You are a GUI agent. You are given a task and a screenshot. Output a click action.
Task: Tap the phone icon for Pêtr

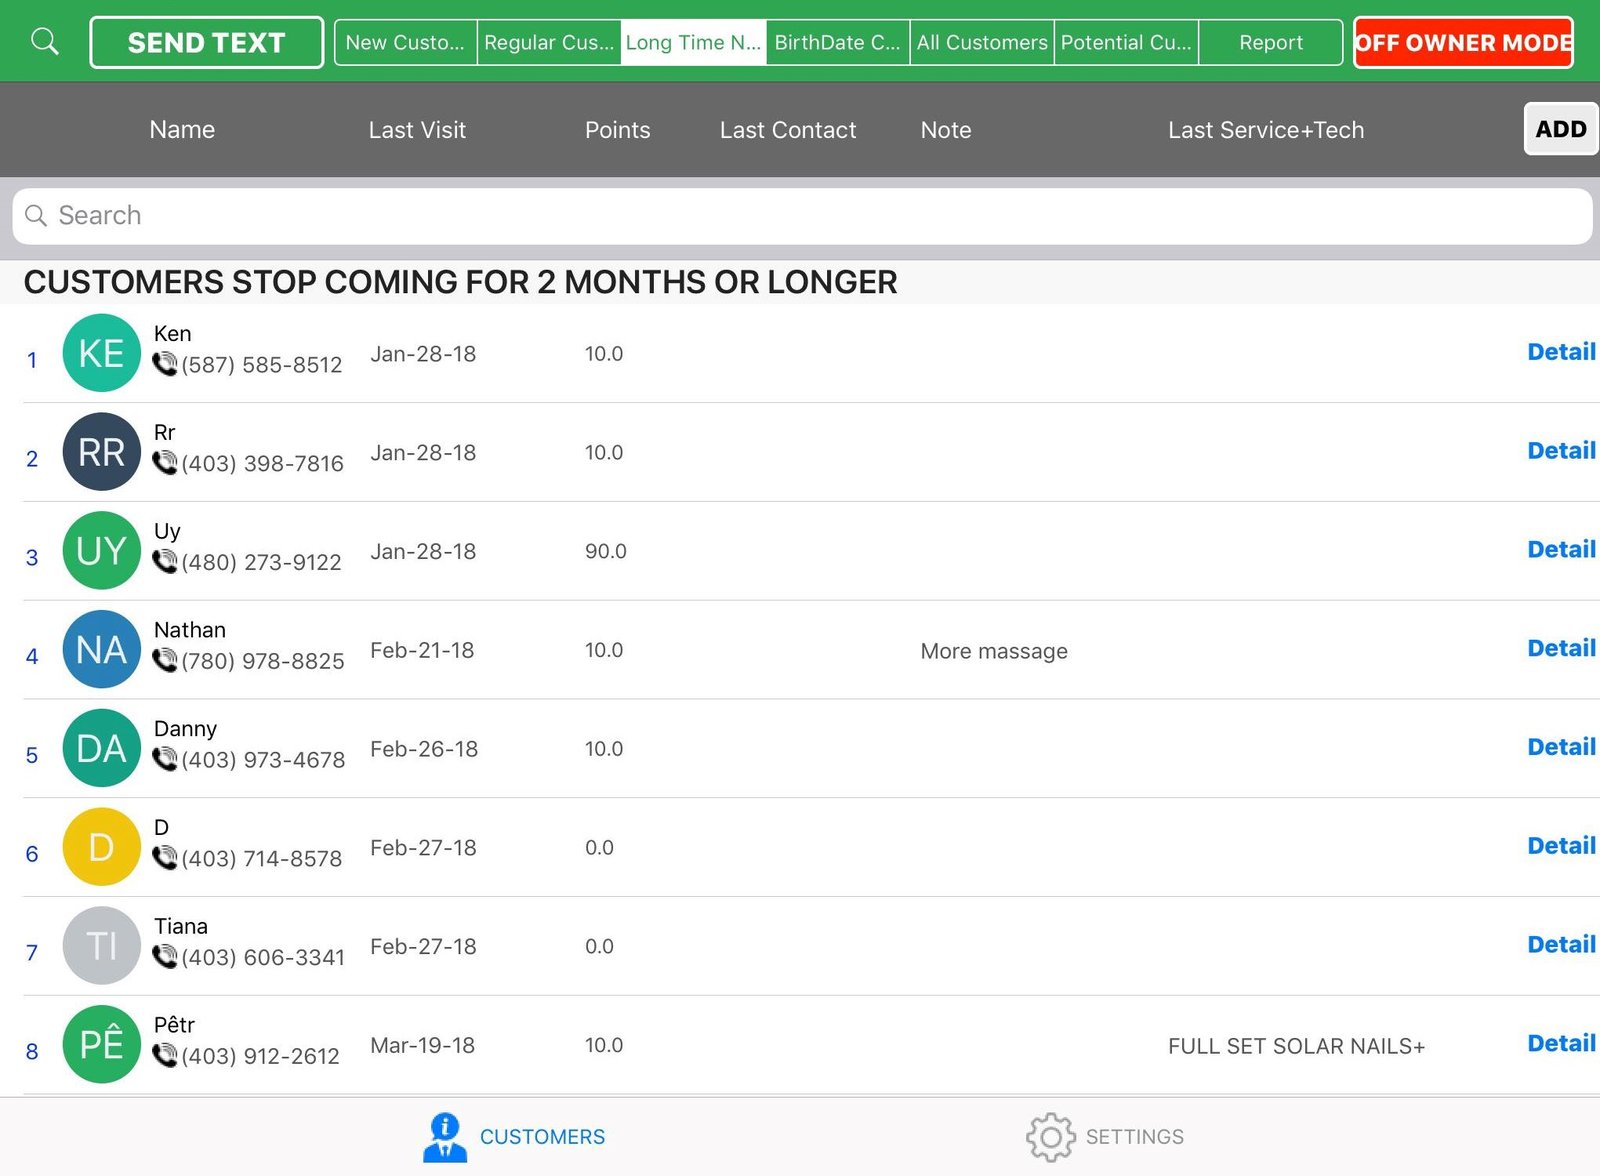165,1055
